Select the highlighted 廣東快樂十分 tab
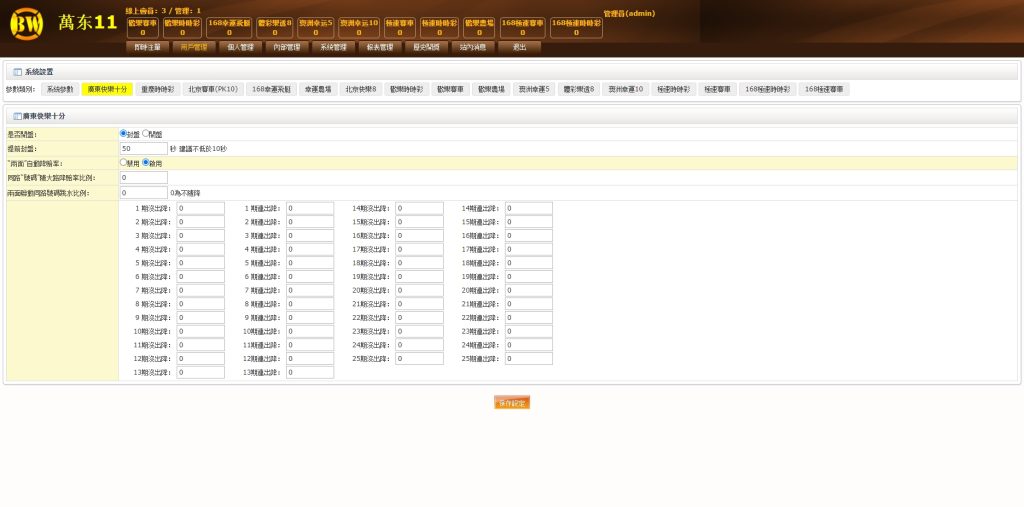The height and width of the screenshot is (507, 1024). point(107,90)
